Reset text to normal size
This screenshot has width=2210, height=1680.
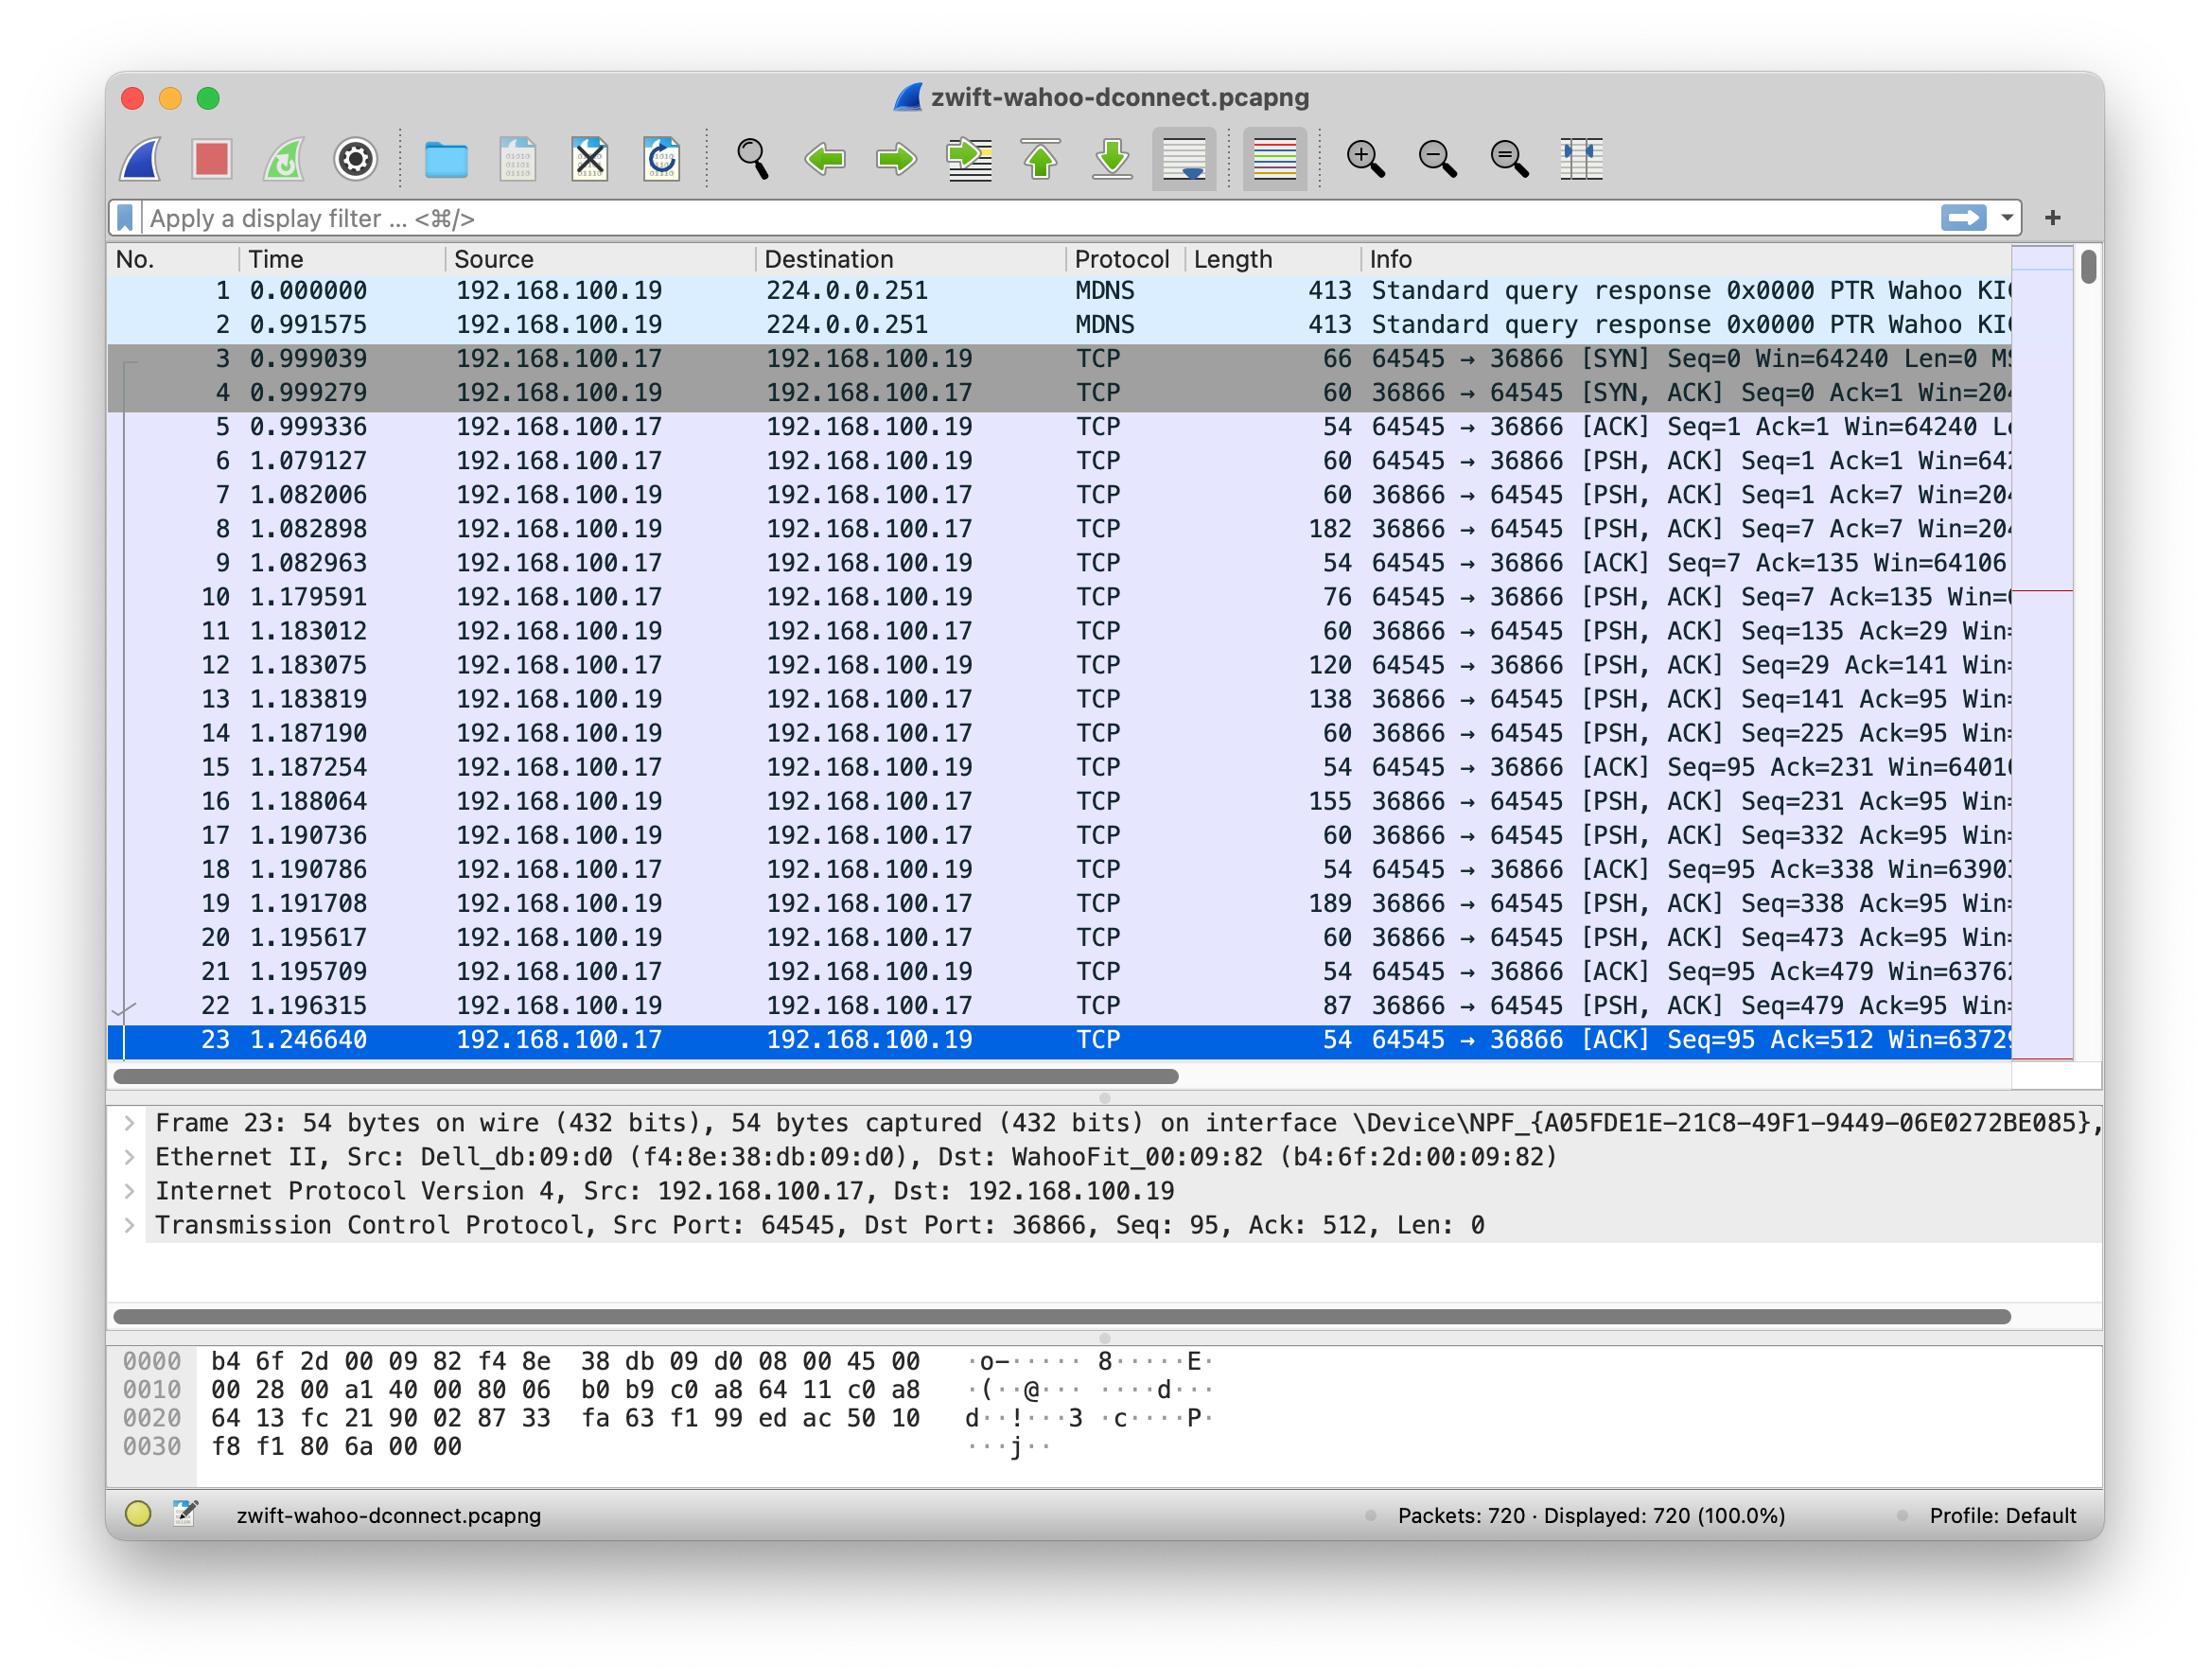(x=1510, y=159)
